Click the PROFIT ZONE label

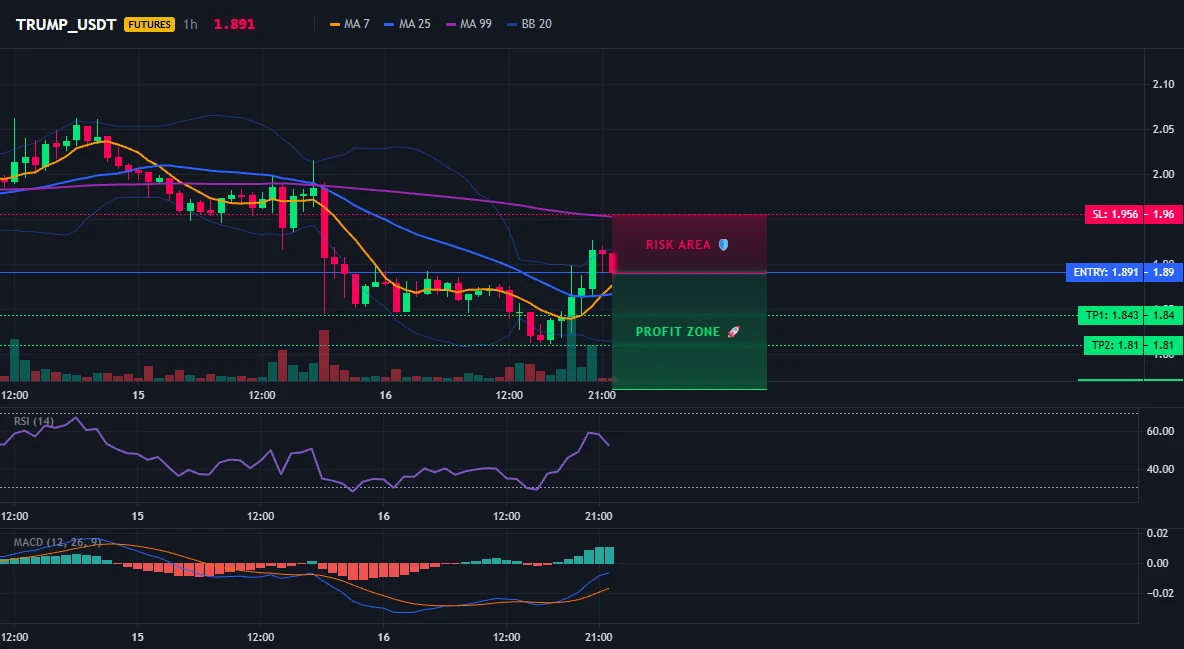(678, 332)
